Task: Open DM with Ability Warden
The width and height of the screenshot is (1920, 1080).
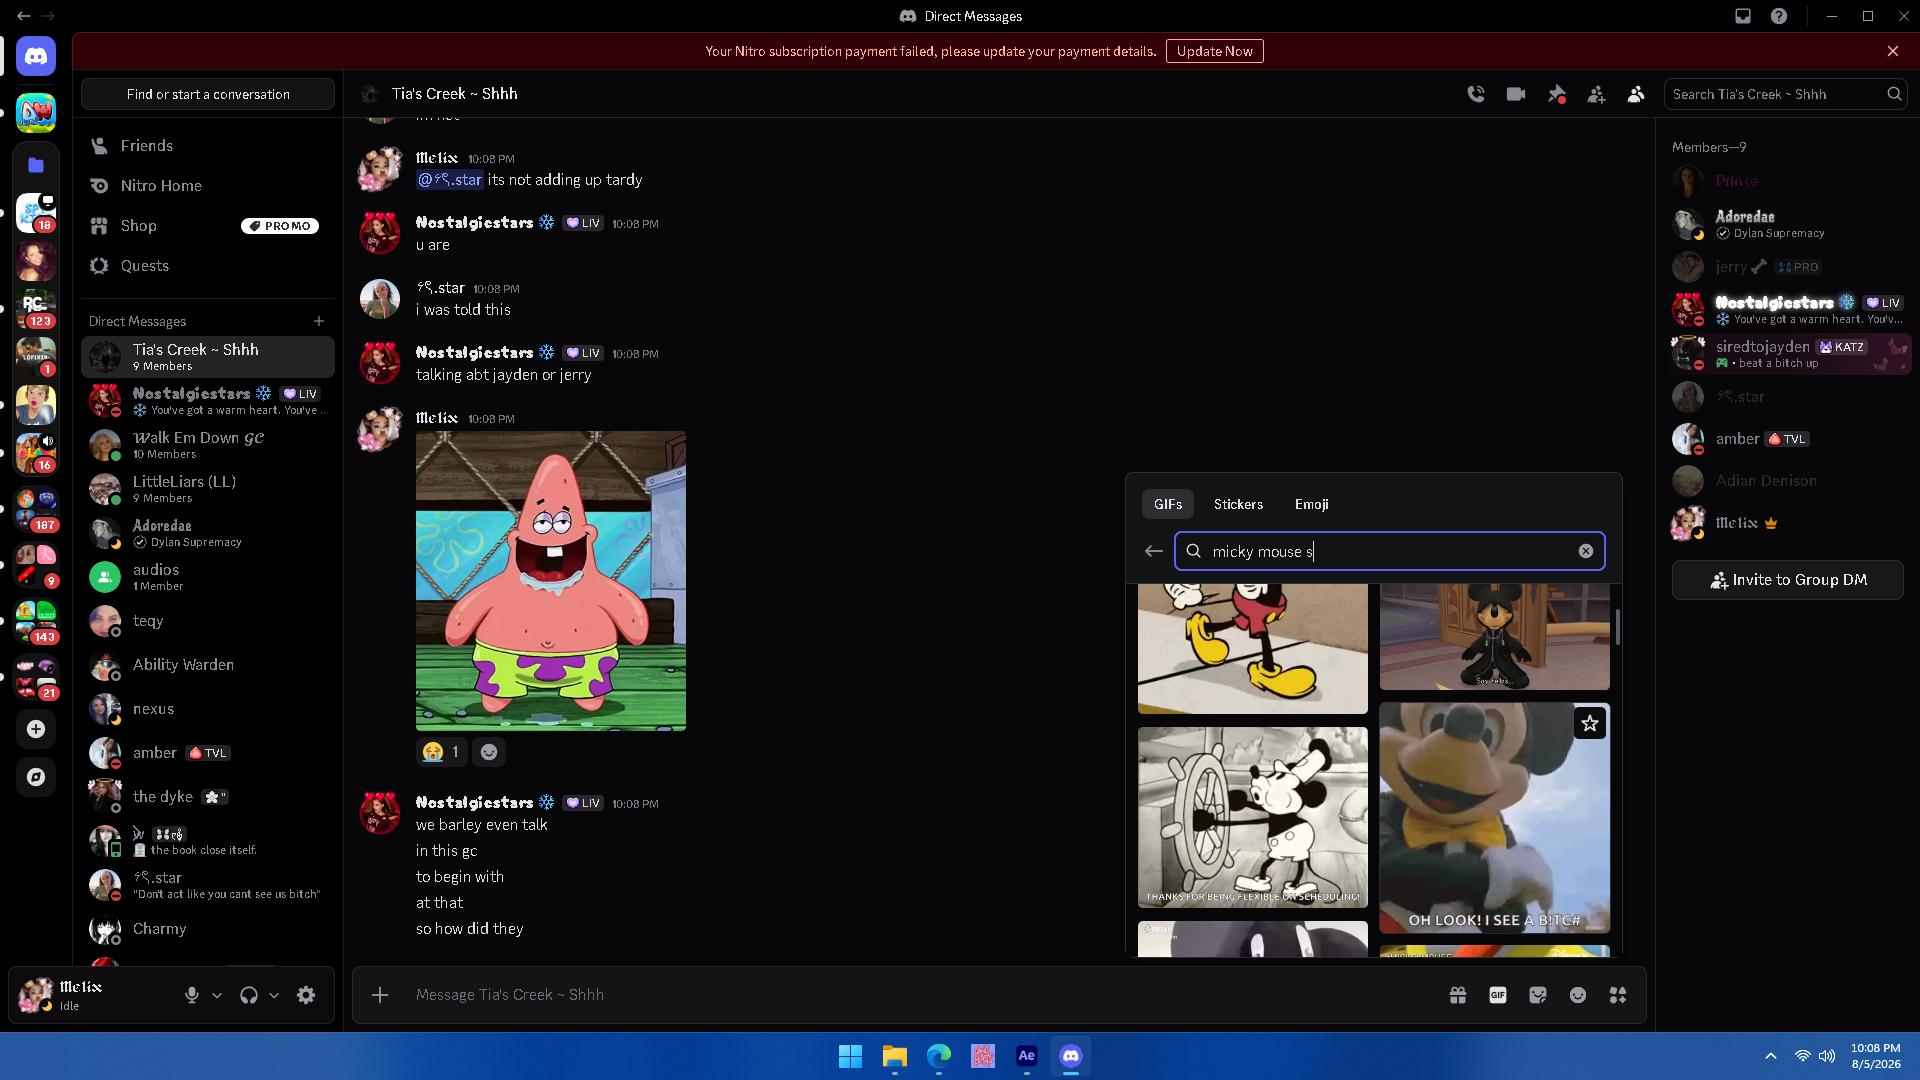Action: pyautogui.click(x=208, y=665)
